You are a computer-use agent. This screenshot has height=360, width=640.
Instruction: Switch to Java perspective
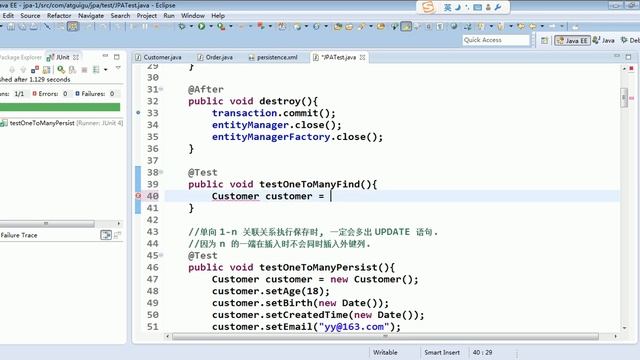(x=604, y=40)
